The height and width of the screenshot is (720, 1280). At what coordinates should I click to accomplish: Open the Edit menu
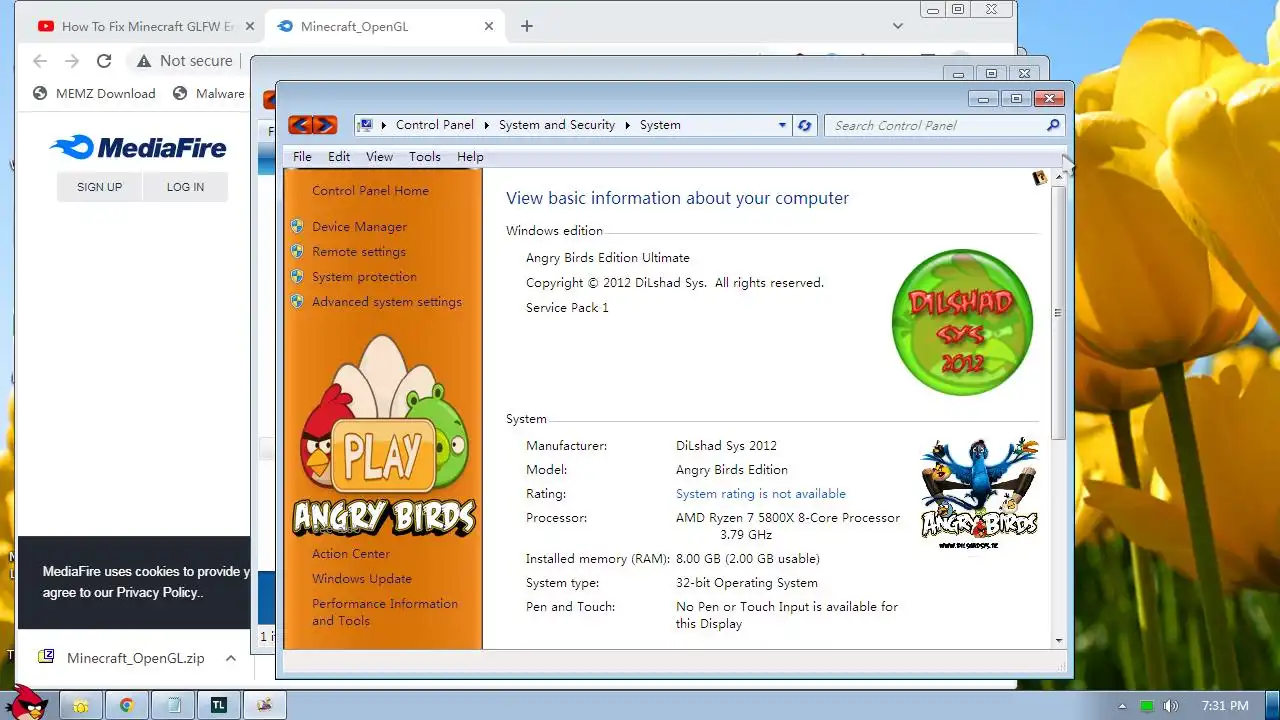[x=339, y=156]
